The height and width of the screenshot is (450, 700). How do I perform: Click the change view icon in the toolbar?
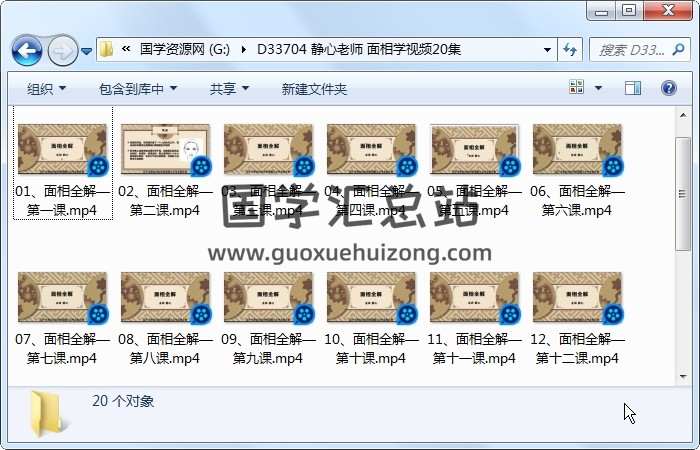[x=577, y=89]
